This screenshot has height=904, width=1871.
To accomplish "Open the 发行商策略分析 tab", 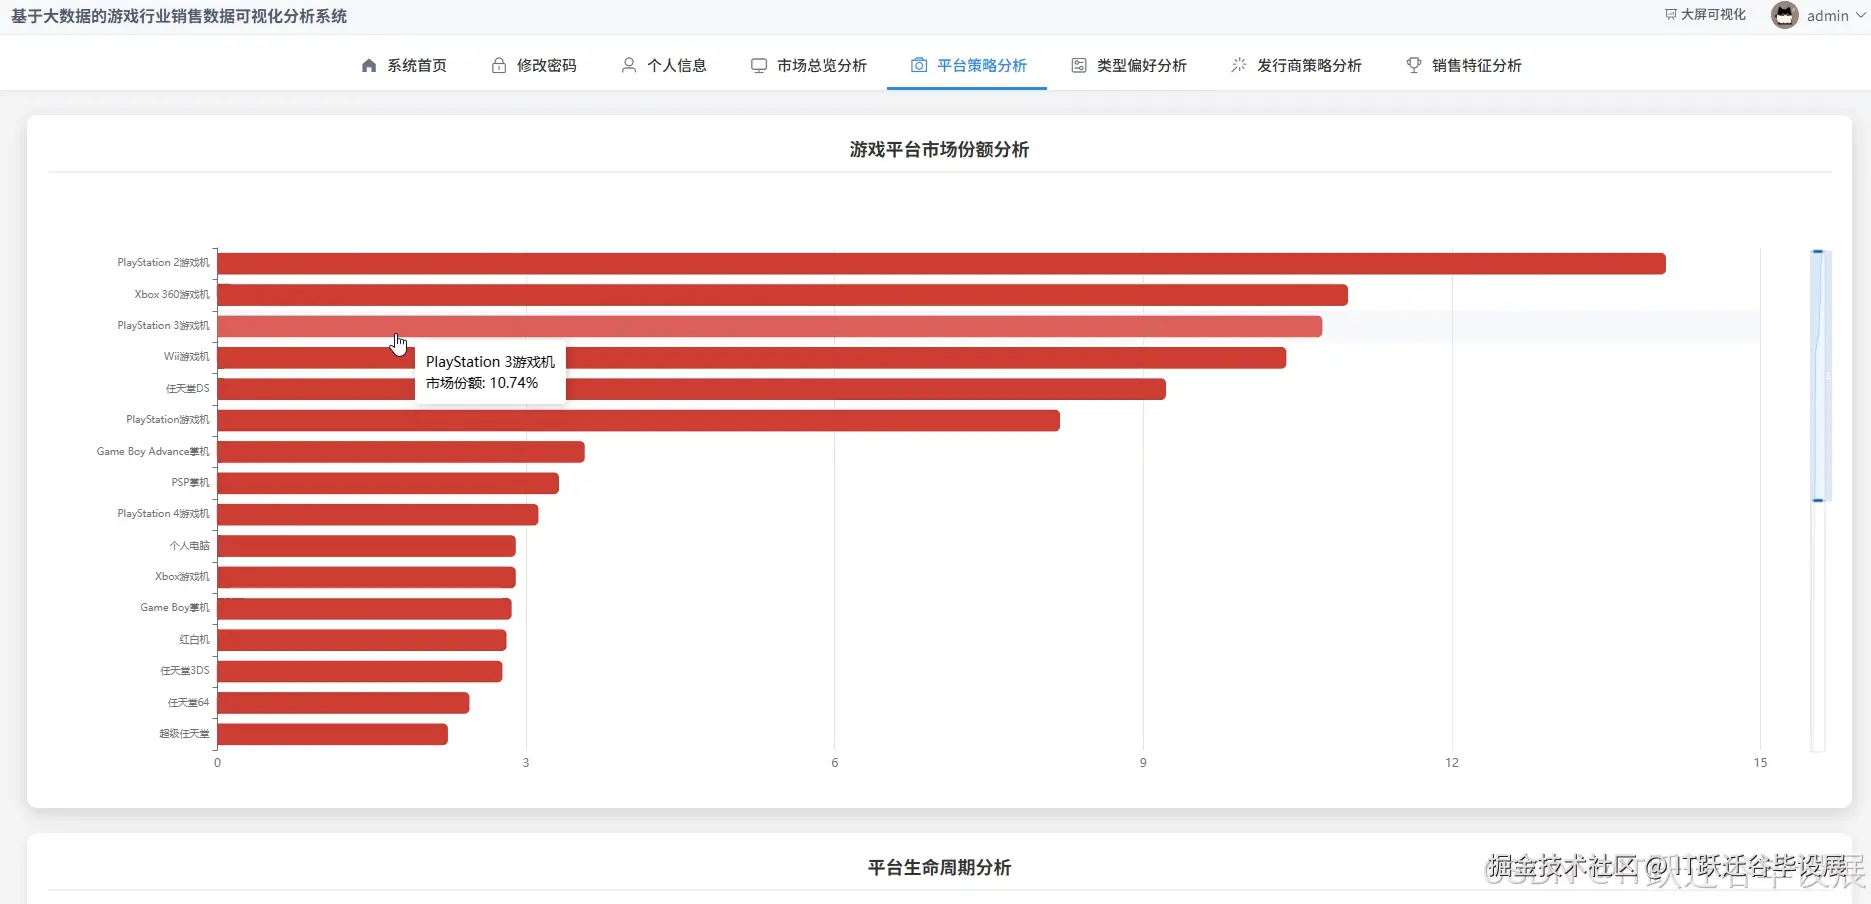I will (x=1297, y=65).
